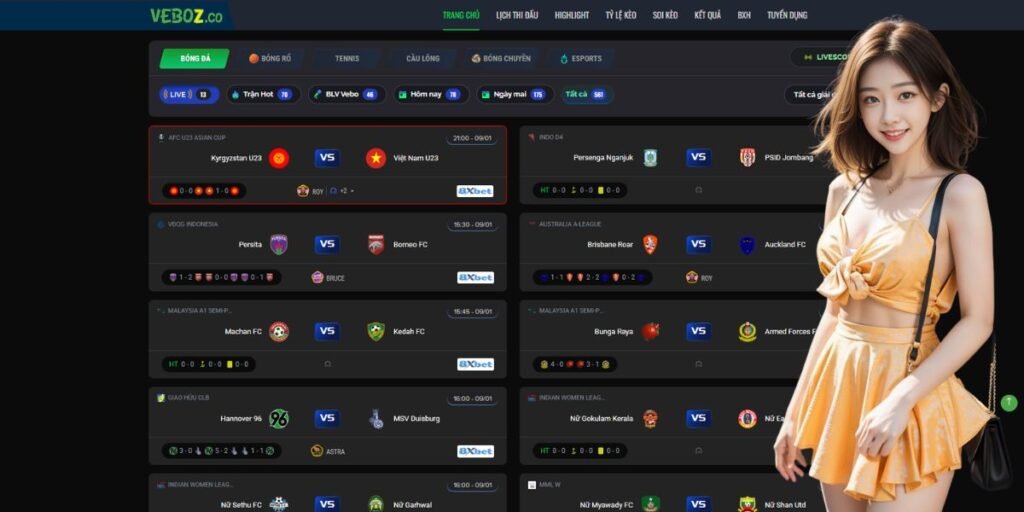Open the Persita vs Borneo FC match card
Screen dimensions: 1024x512
tap(328, 252)
